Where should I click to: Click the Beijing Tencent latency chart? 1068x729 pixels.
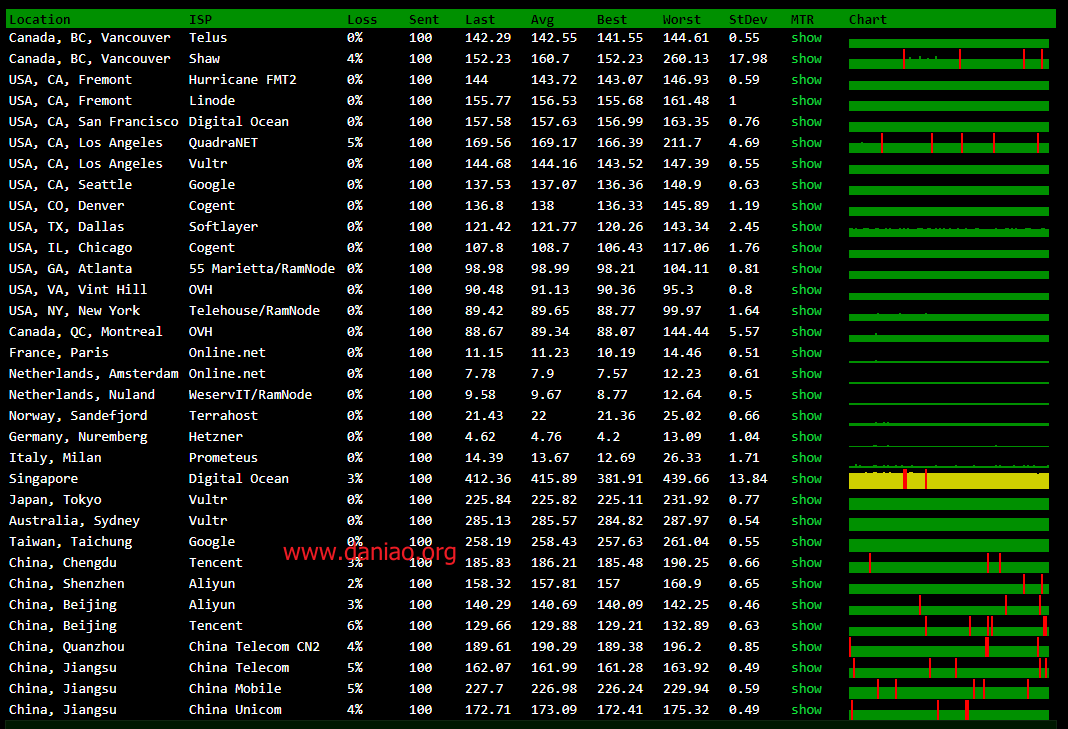click(949, 626)
